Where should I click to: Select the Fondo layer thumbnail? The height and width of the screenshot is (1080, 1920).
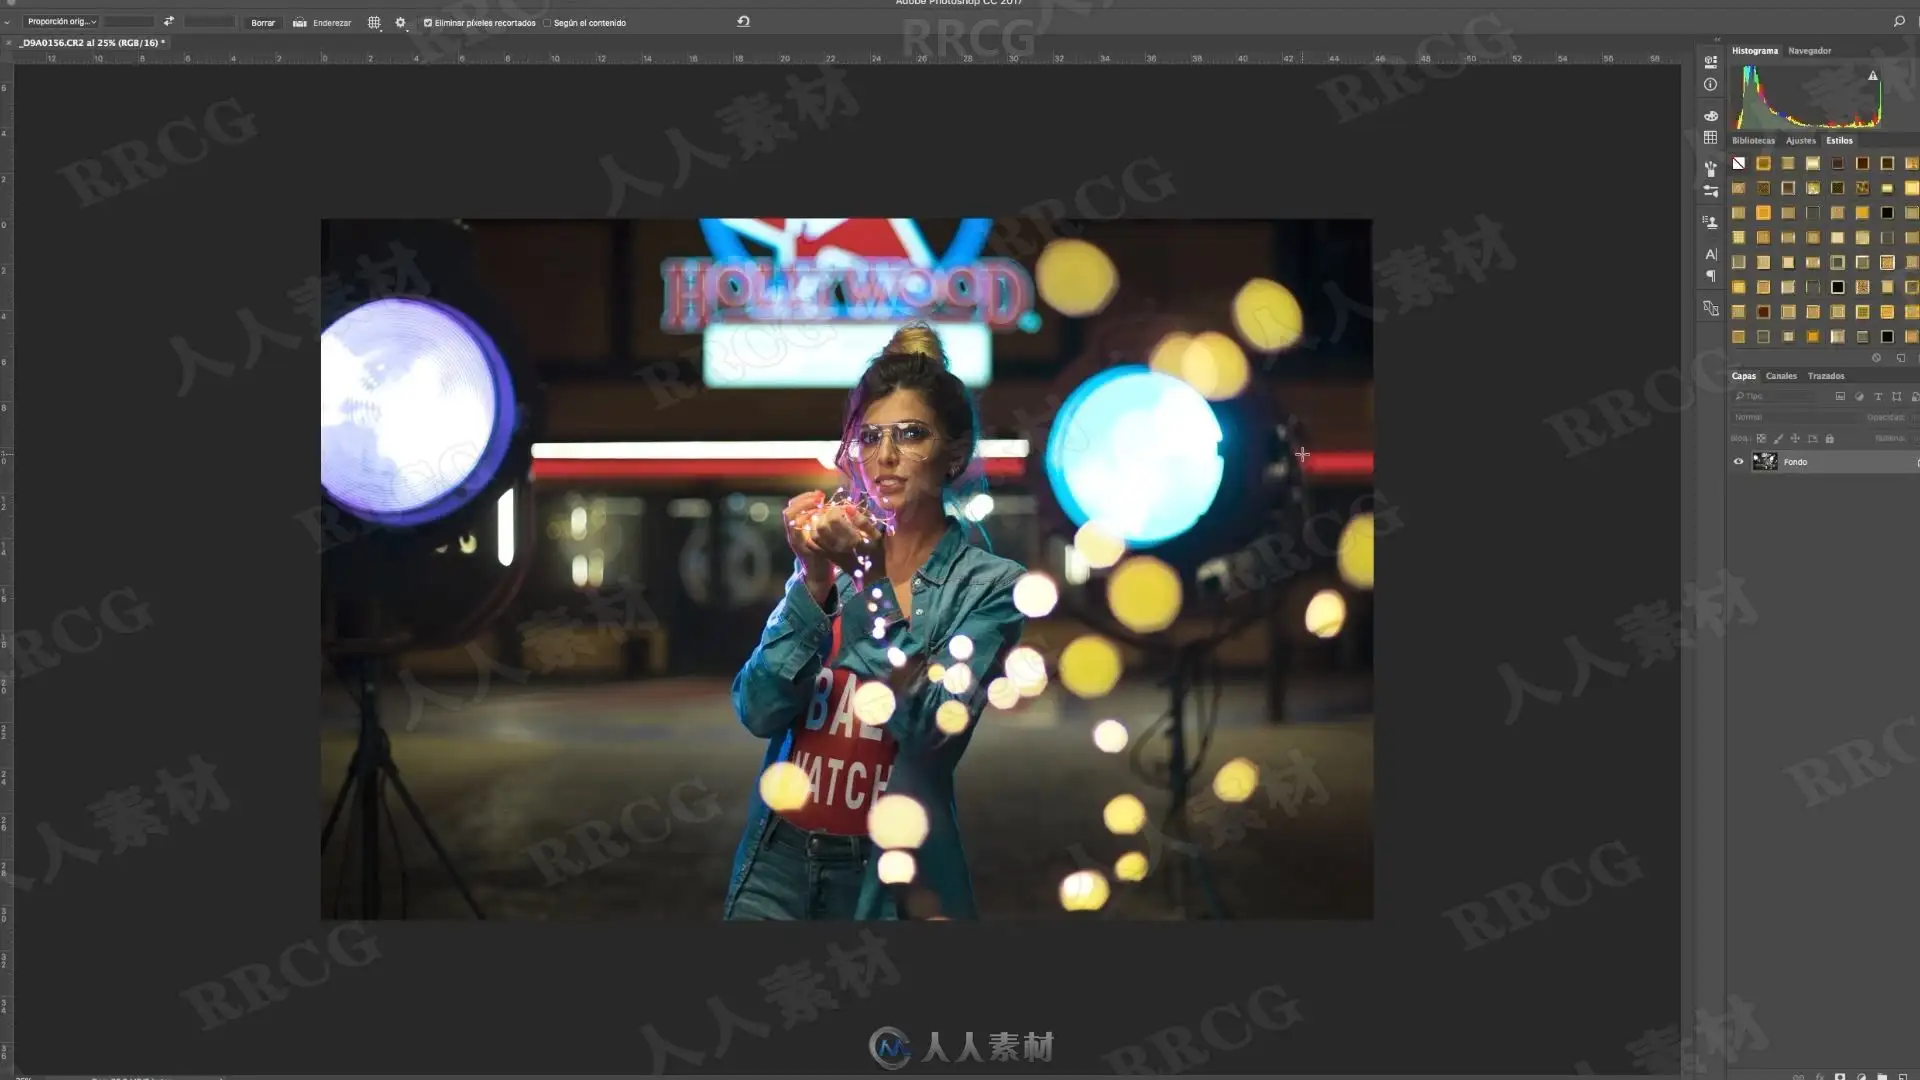[x=1765, y=462]
